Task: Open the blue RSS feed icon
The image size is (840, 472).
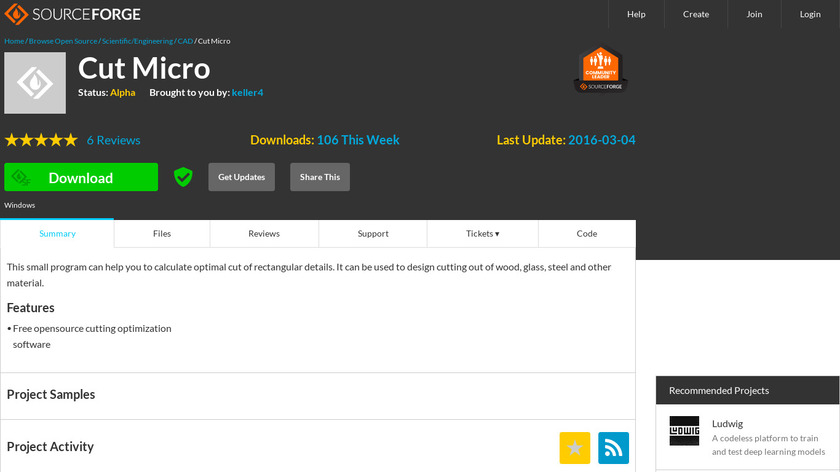Action: (613, 448)
